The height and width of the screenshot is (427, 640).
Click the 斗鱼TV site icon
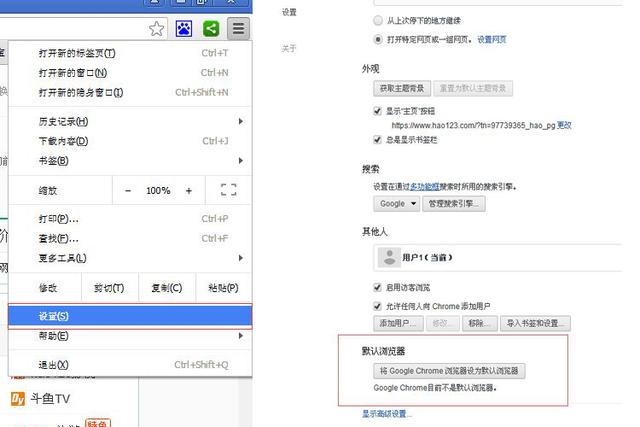18,398
